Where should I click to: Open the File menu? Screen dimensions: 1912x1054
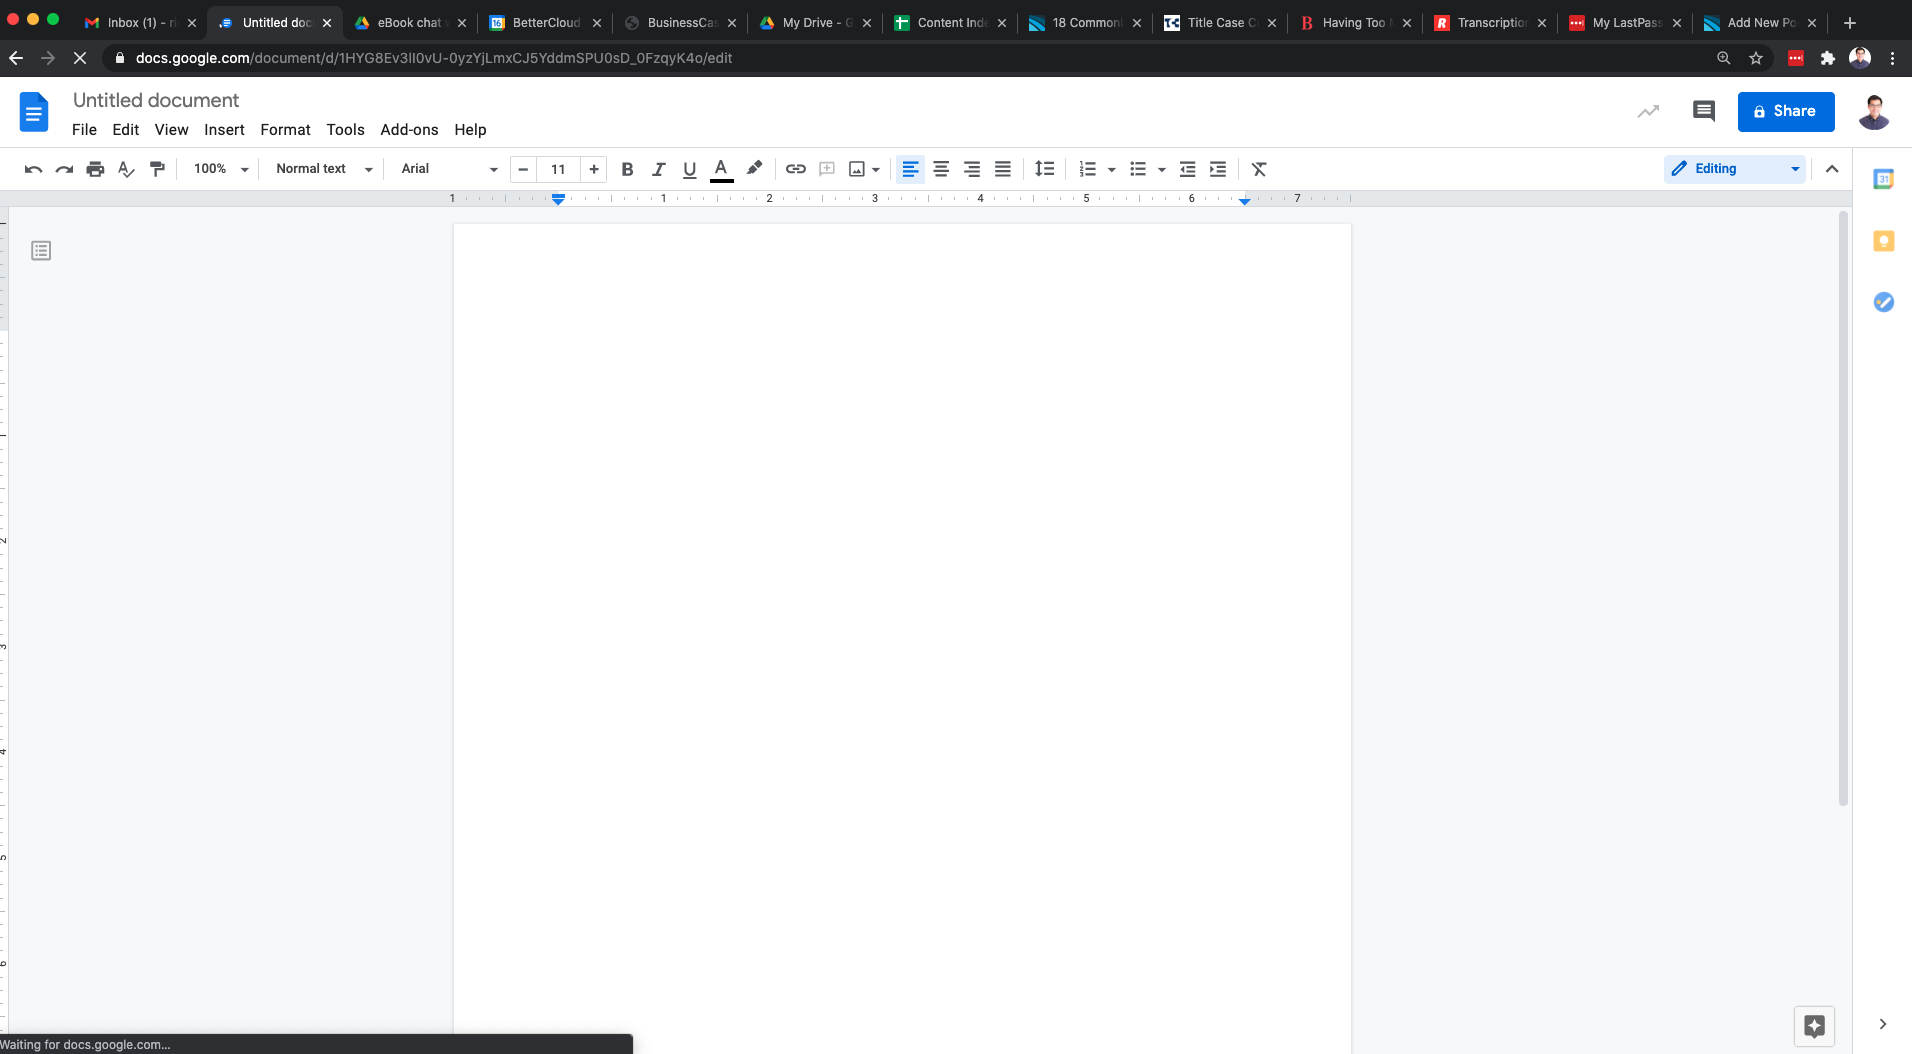[84, 130]
